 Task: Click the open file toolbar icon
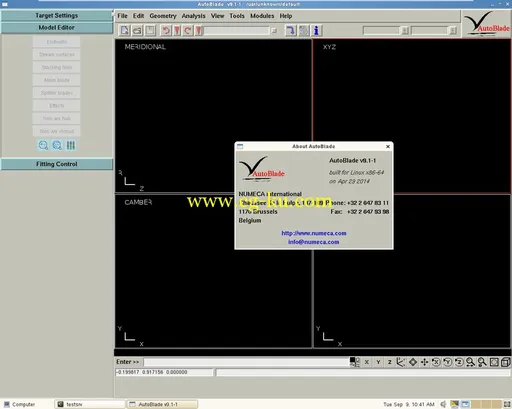(x=137, y=30)
